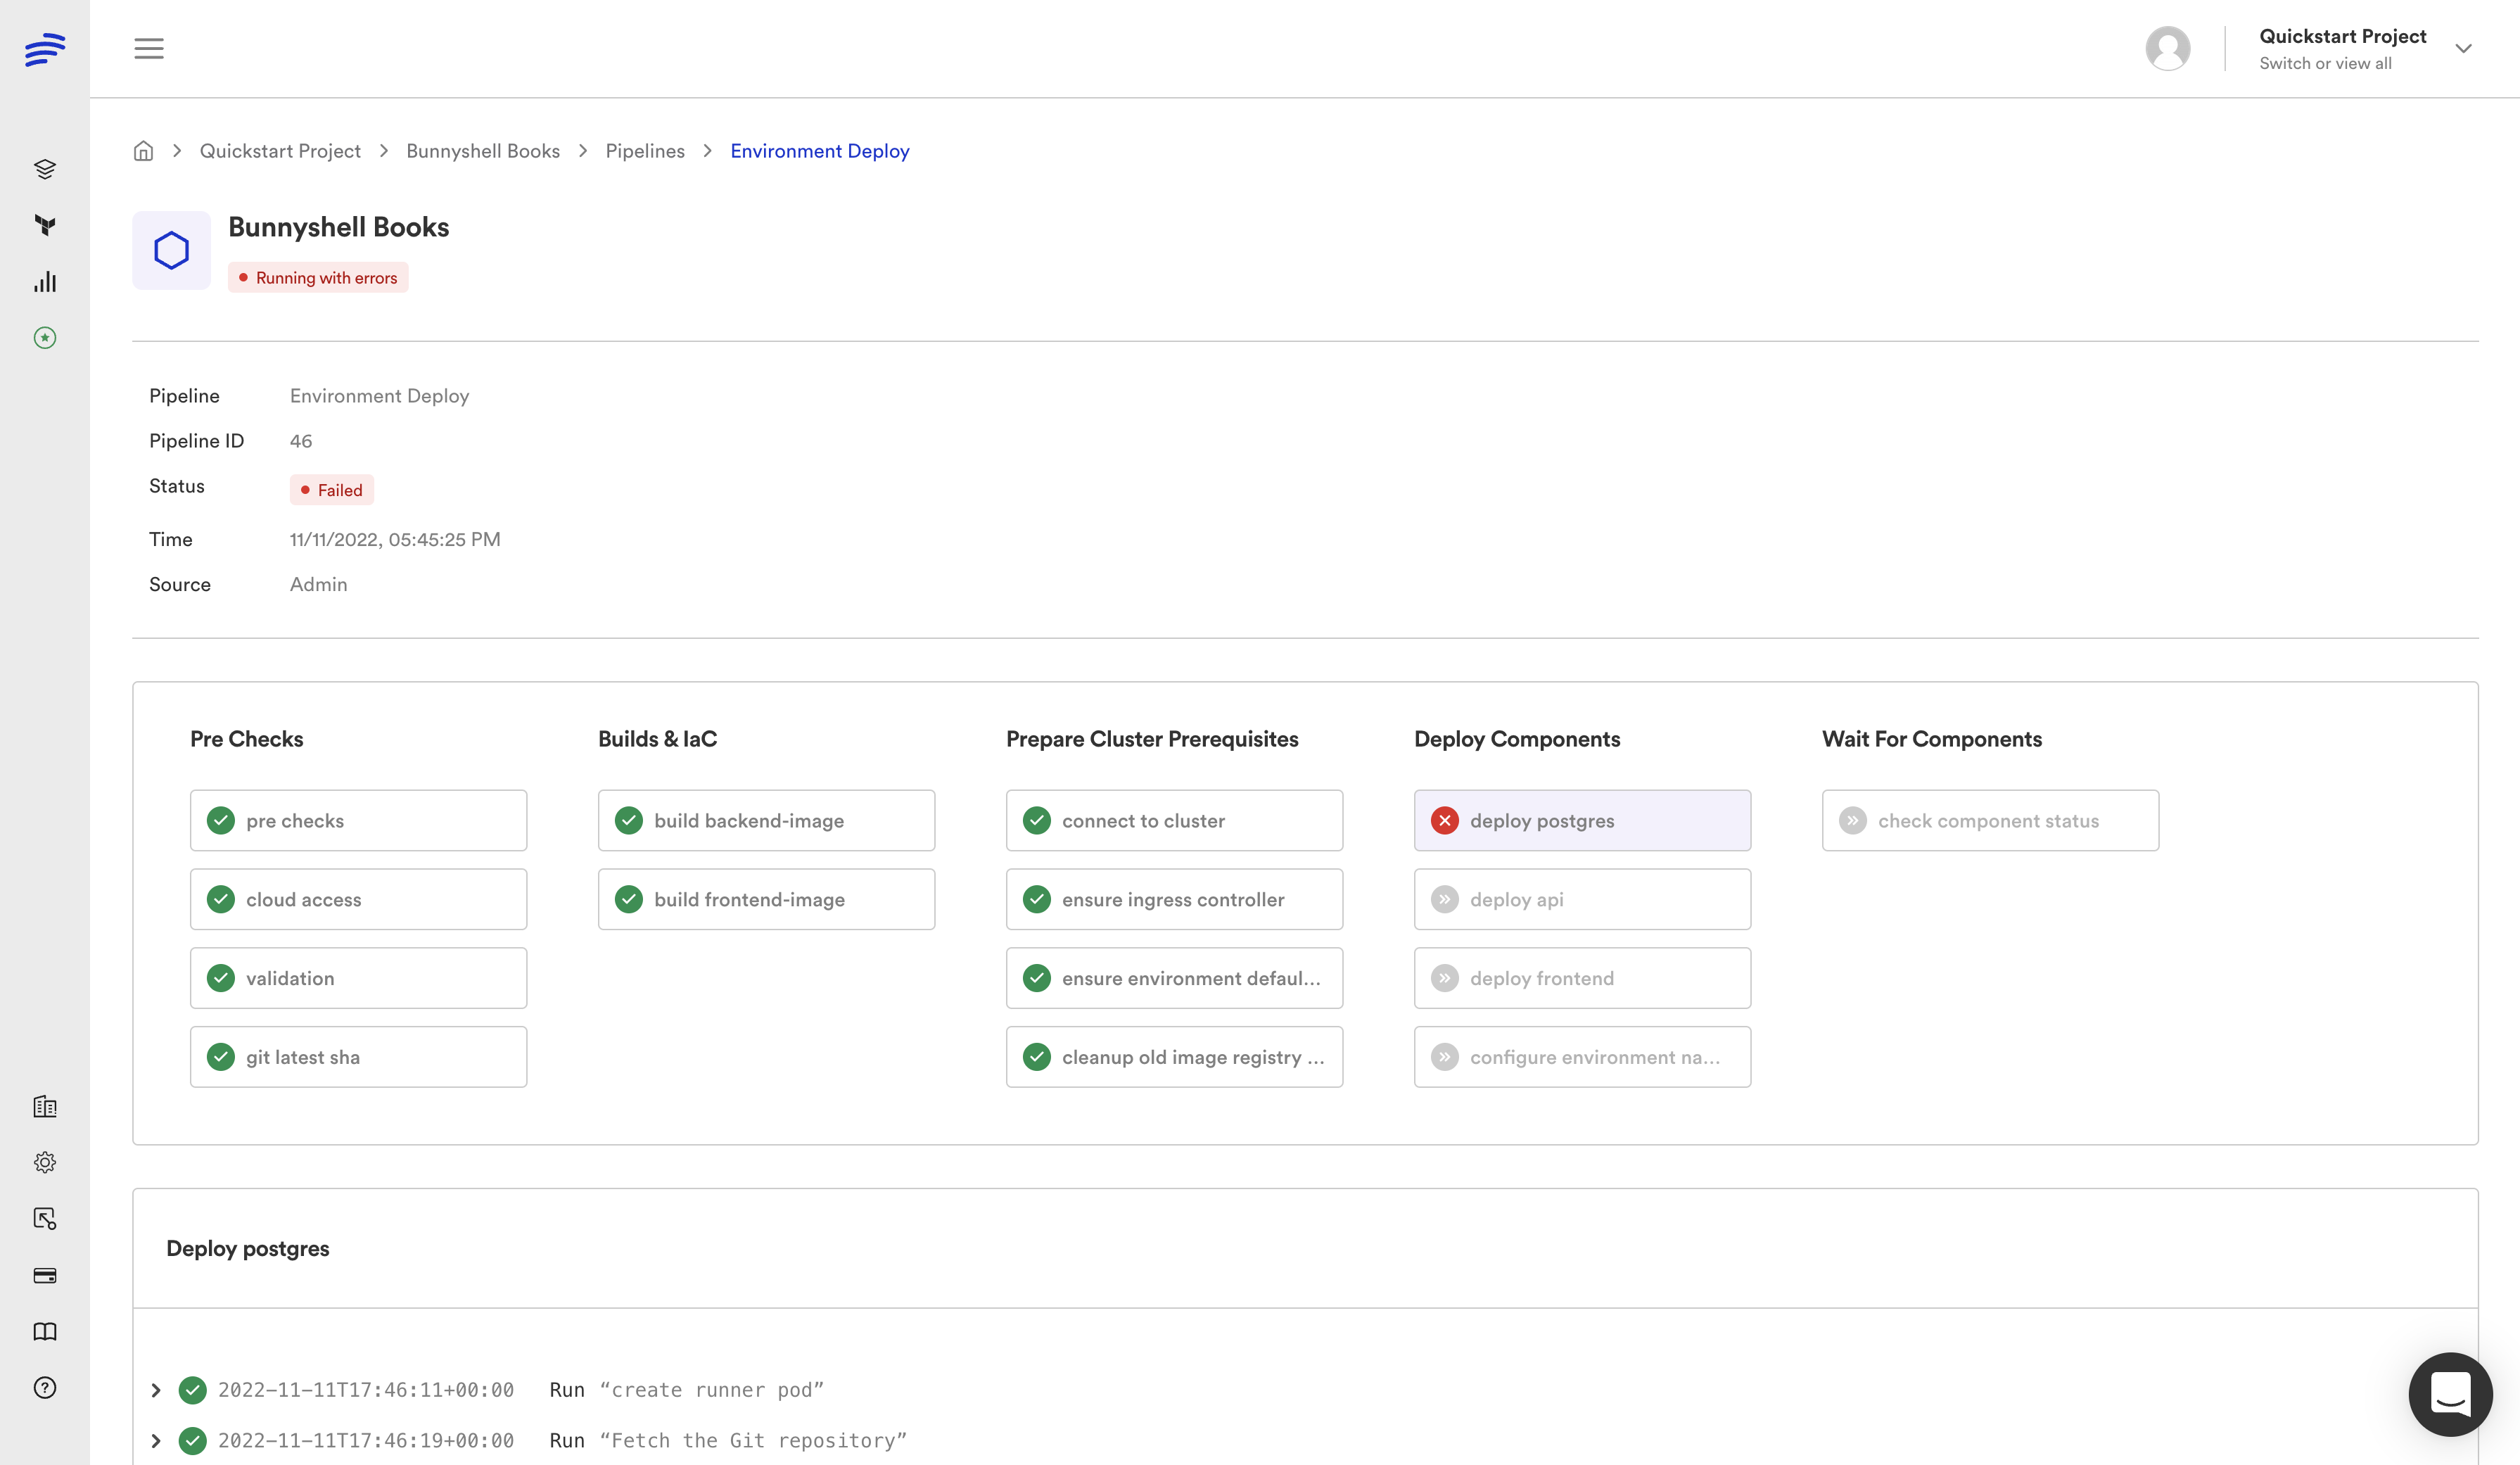Select the check component status step

pos(1989,820)
